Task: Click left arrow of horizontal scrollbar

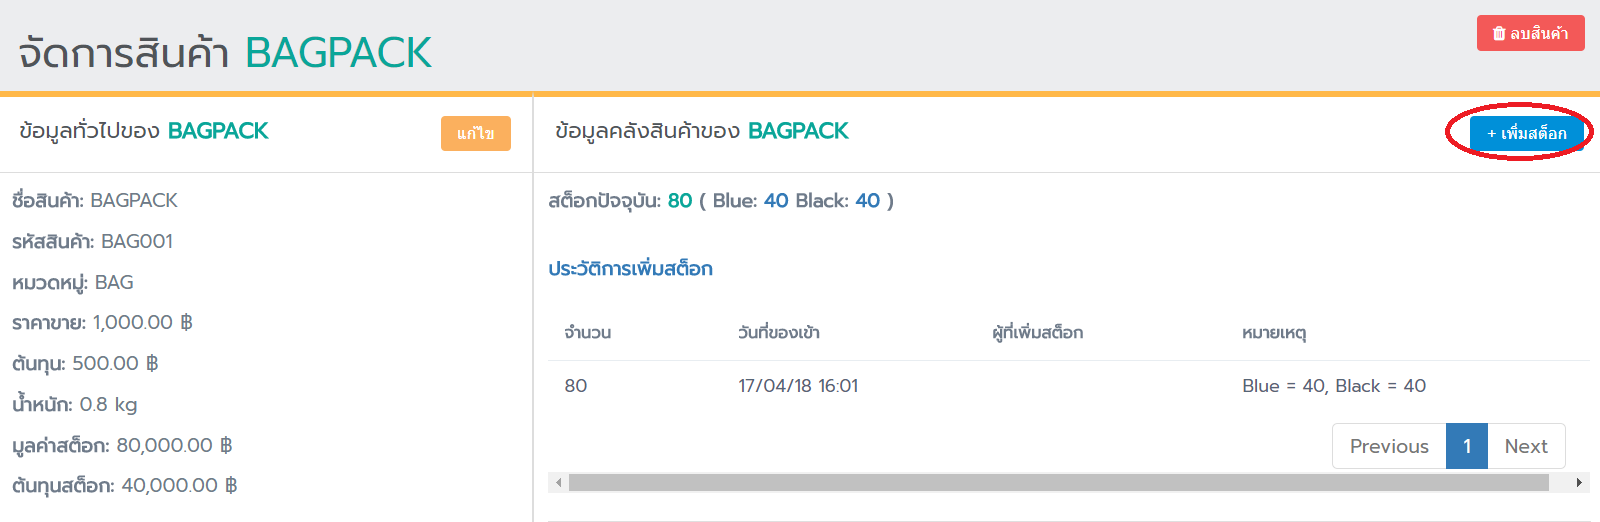Action: [x=559, y=483]
